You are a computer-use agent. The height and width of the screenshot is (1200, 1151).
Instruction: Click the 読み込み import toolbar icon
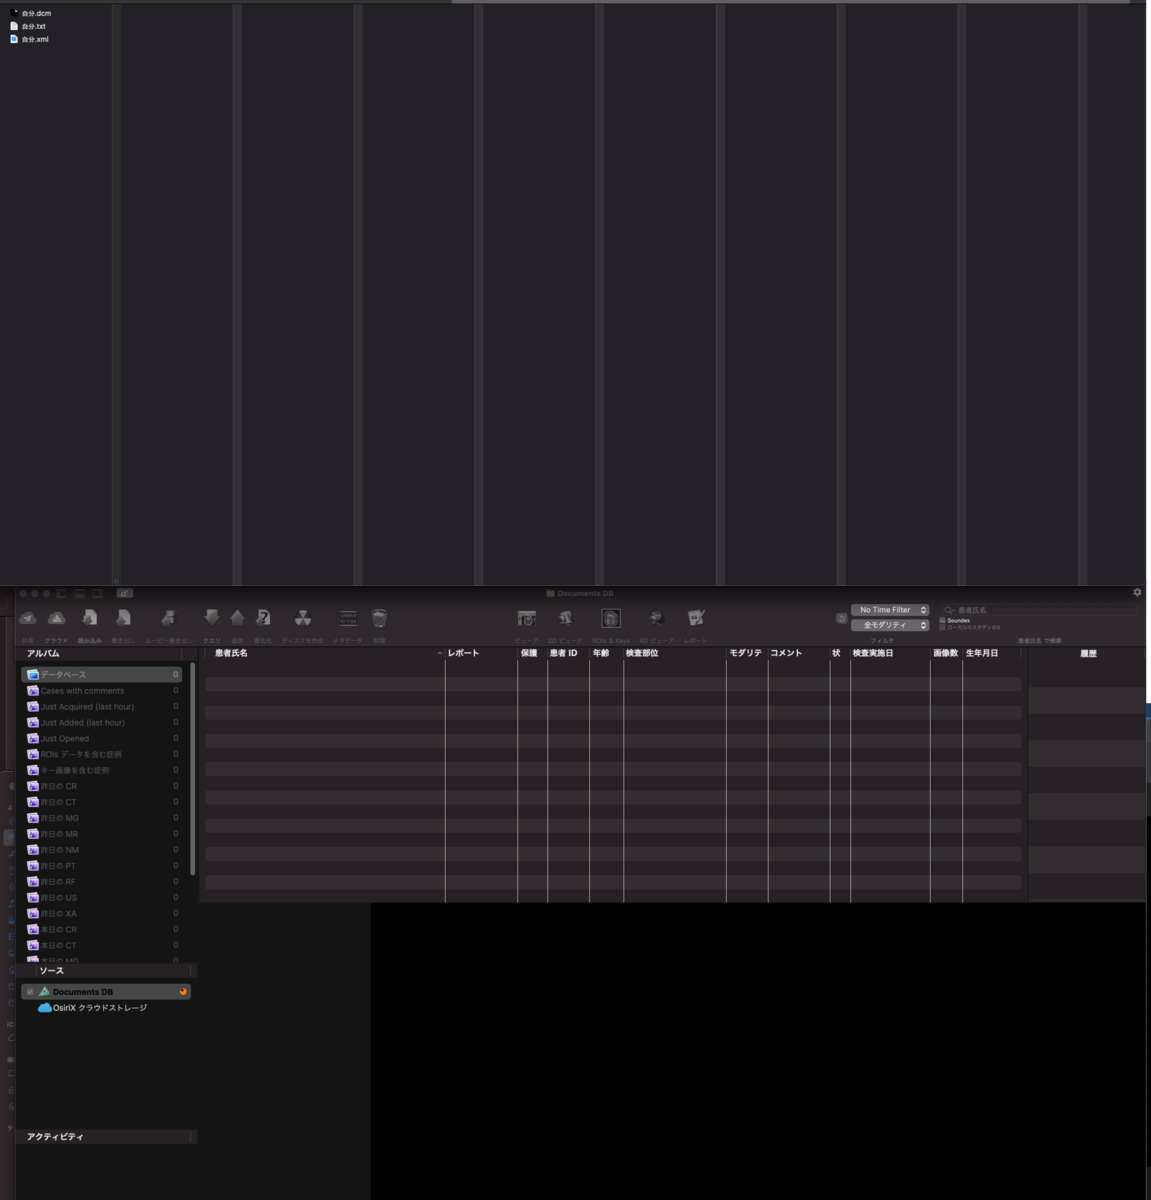click(x=89, y=618)
